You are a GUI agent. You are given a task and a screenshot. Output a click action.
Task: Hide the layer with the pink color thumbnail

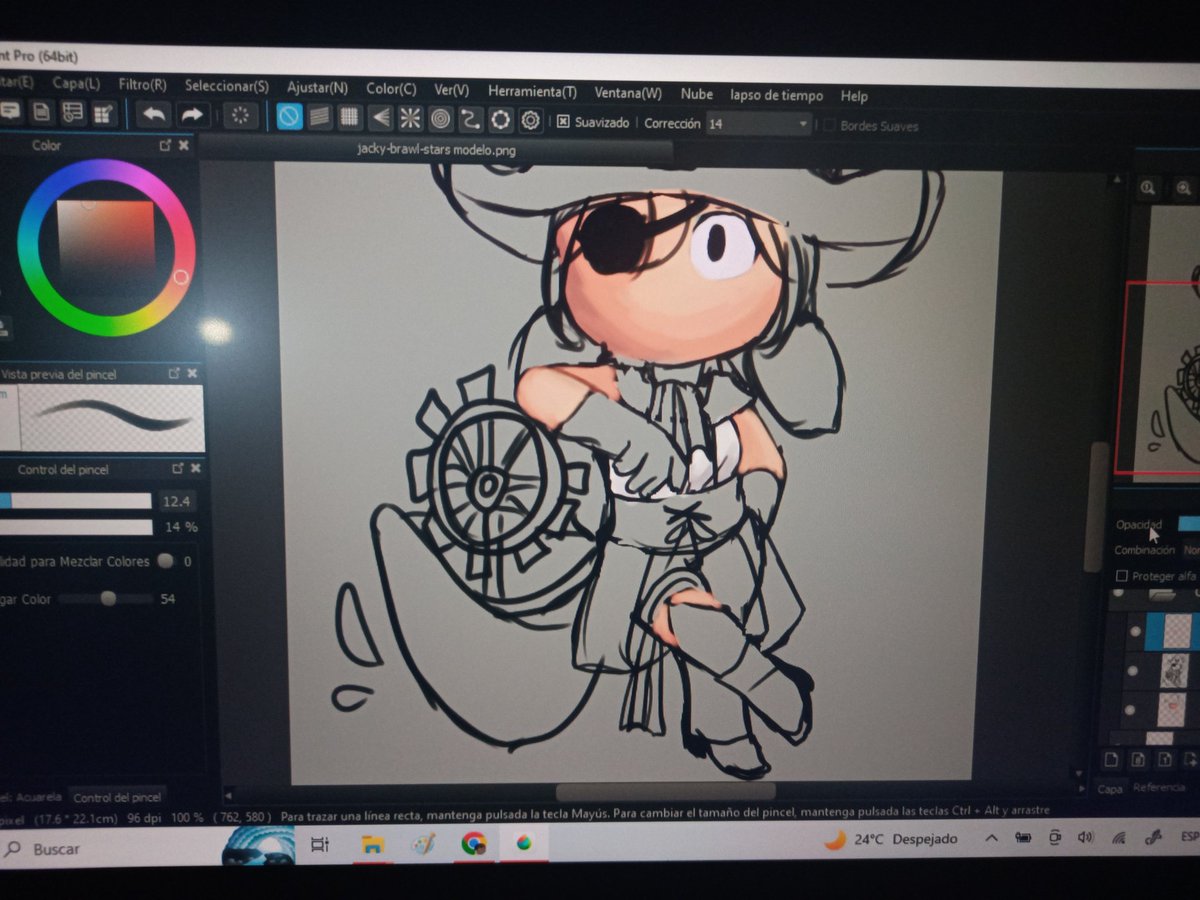[1131, 709]
